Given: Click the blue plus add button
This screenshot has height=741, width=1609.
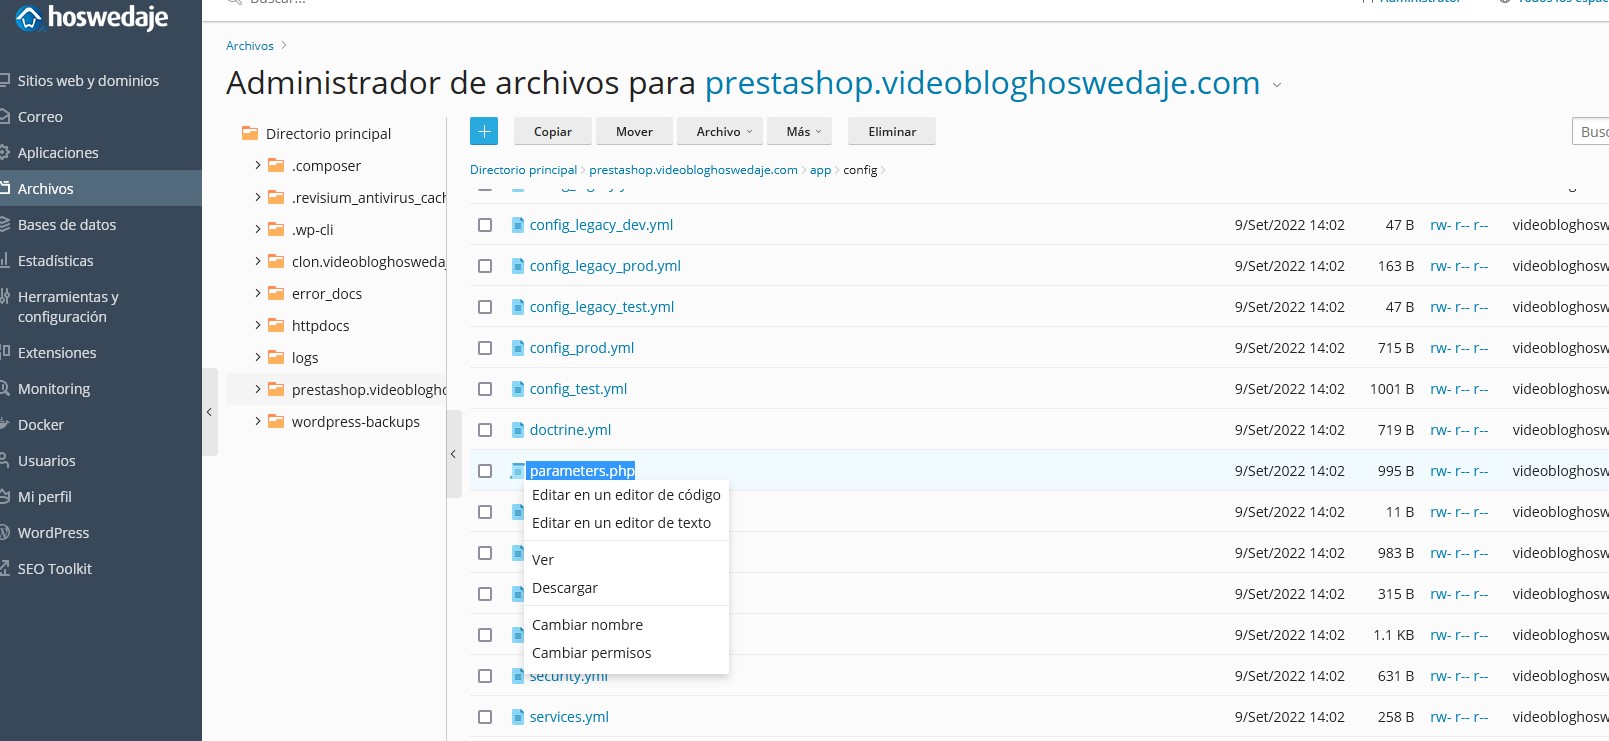Looking at the screenshot, I should [x=484, y=131].
